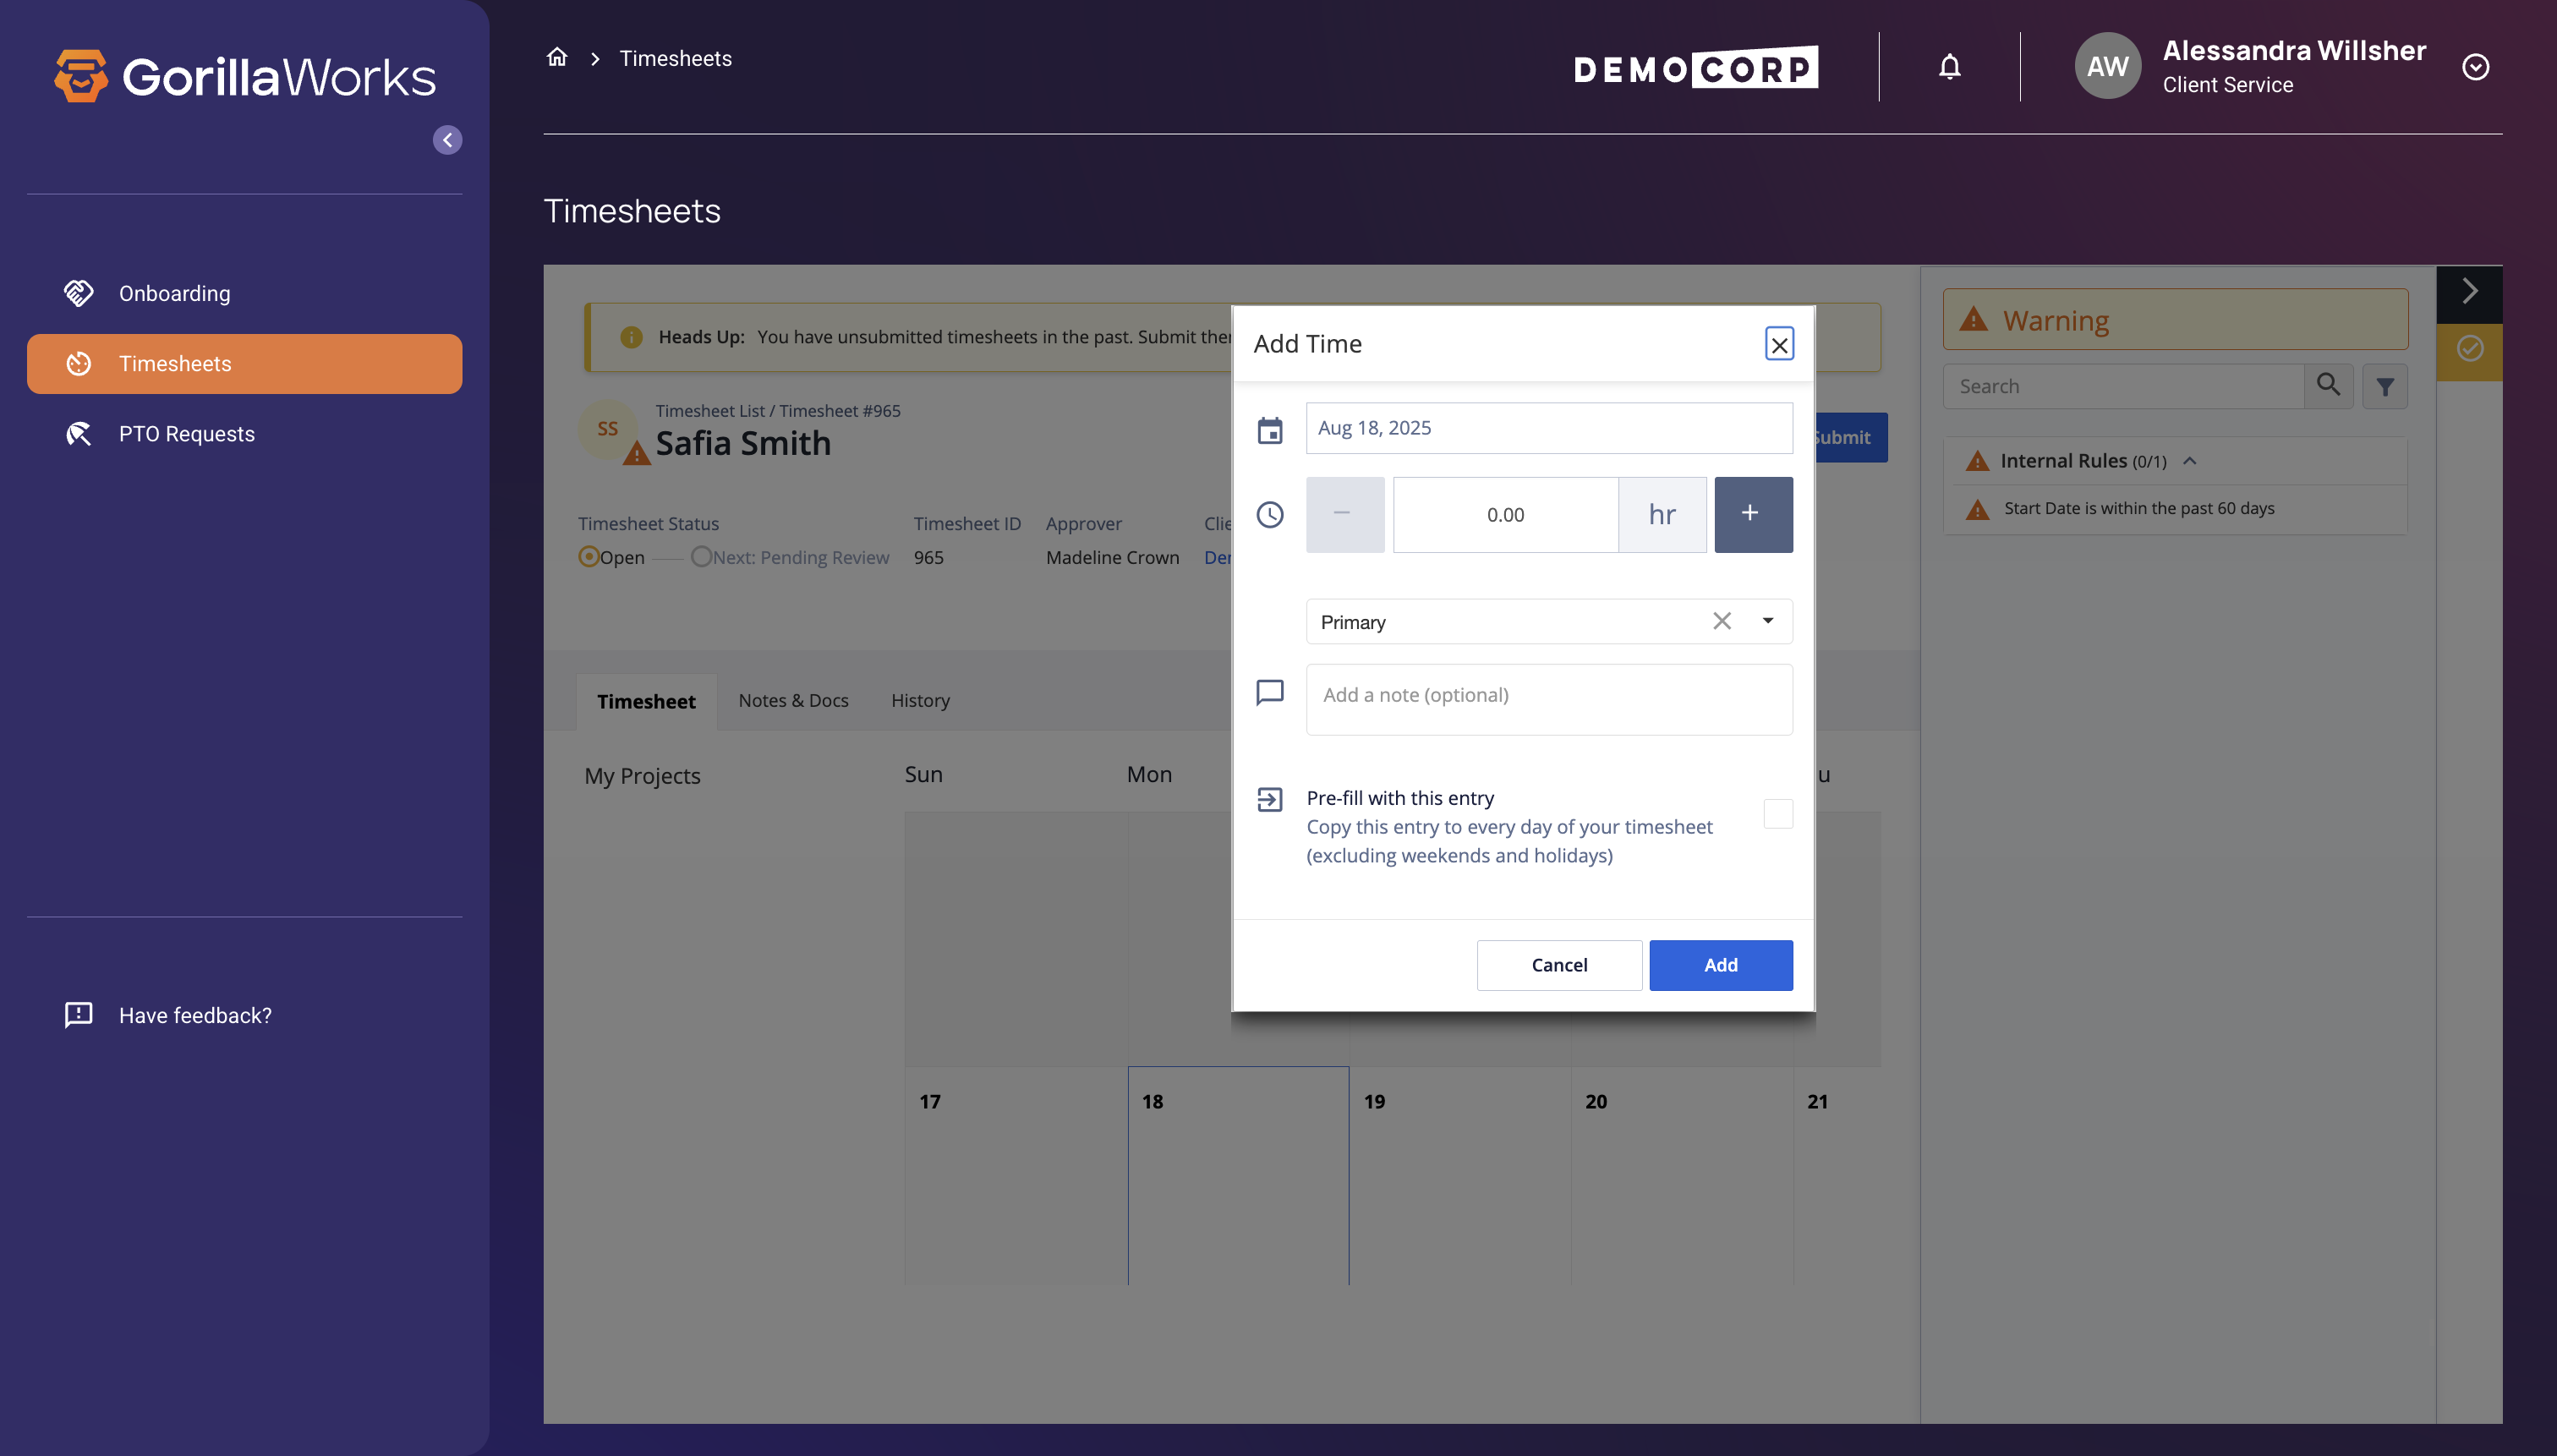
Task: Click the home breadcrumb icon
Action: 557,58
